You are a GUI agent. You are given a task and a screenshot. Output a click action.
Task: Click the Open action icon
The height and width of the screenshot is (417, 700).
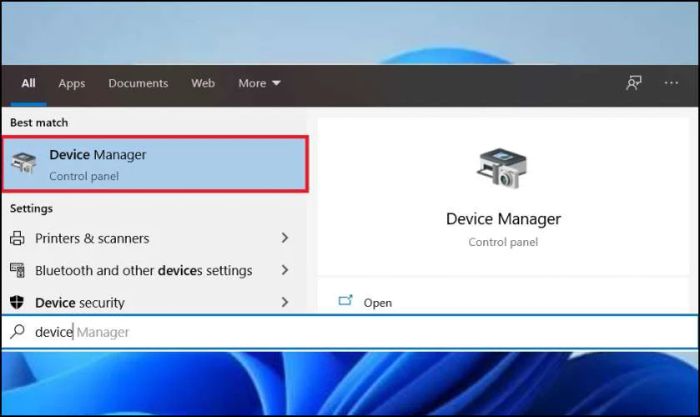346,300
